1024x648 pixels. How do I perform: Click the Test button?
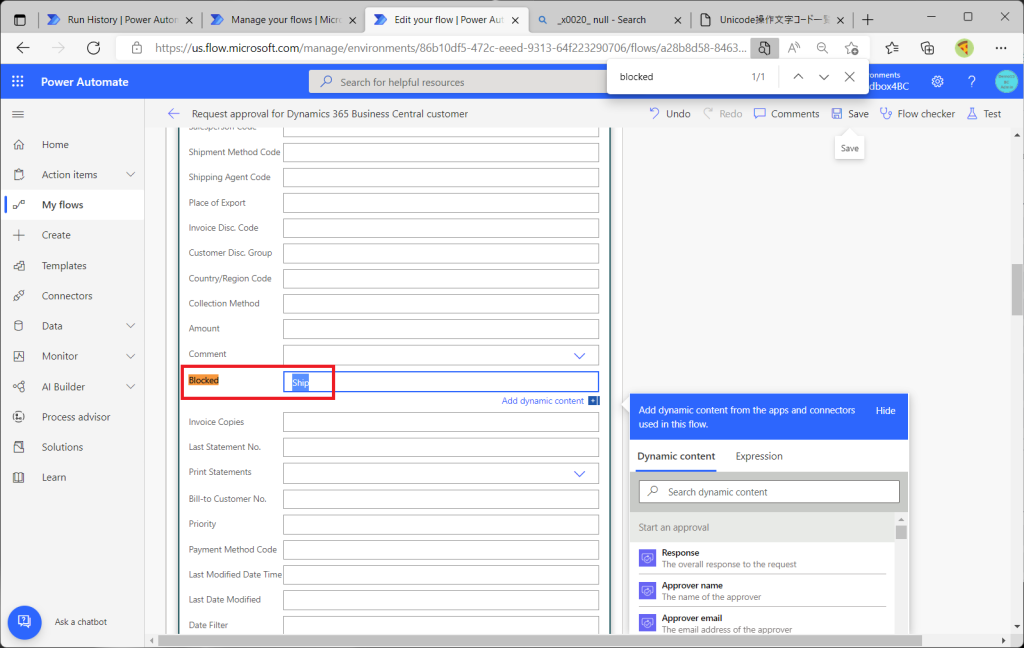coord(984,114)
